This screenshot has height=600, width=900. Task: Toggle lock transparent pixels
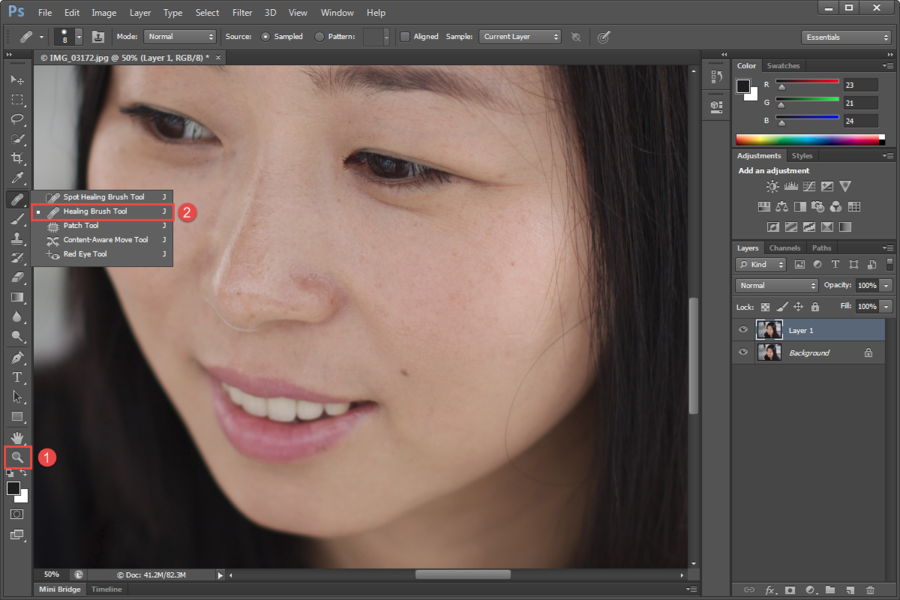(765, 307)
